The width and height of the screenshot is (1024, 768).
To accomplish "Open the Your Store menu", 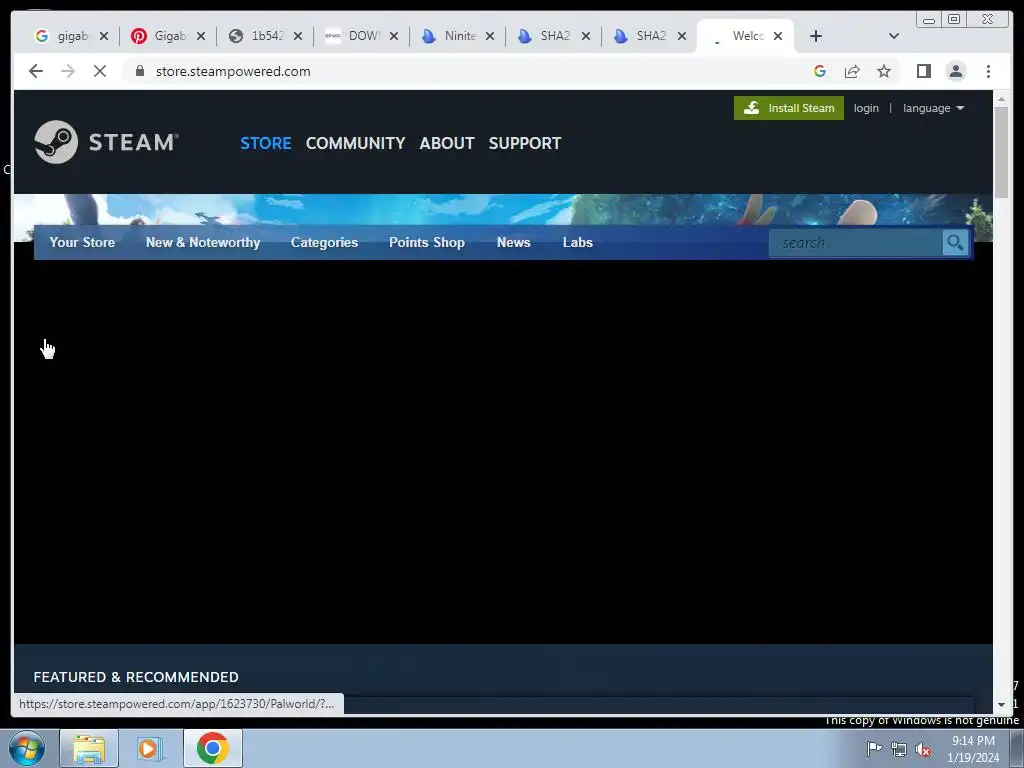I will pyautogui.click(x=82, y=242).
